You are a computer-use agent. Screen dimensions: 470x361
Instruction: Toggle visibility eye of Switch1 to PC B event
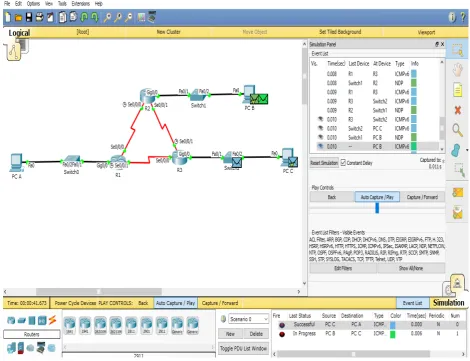320,137
